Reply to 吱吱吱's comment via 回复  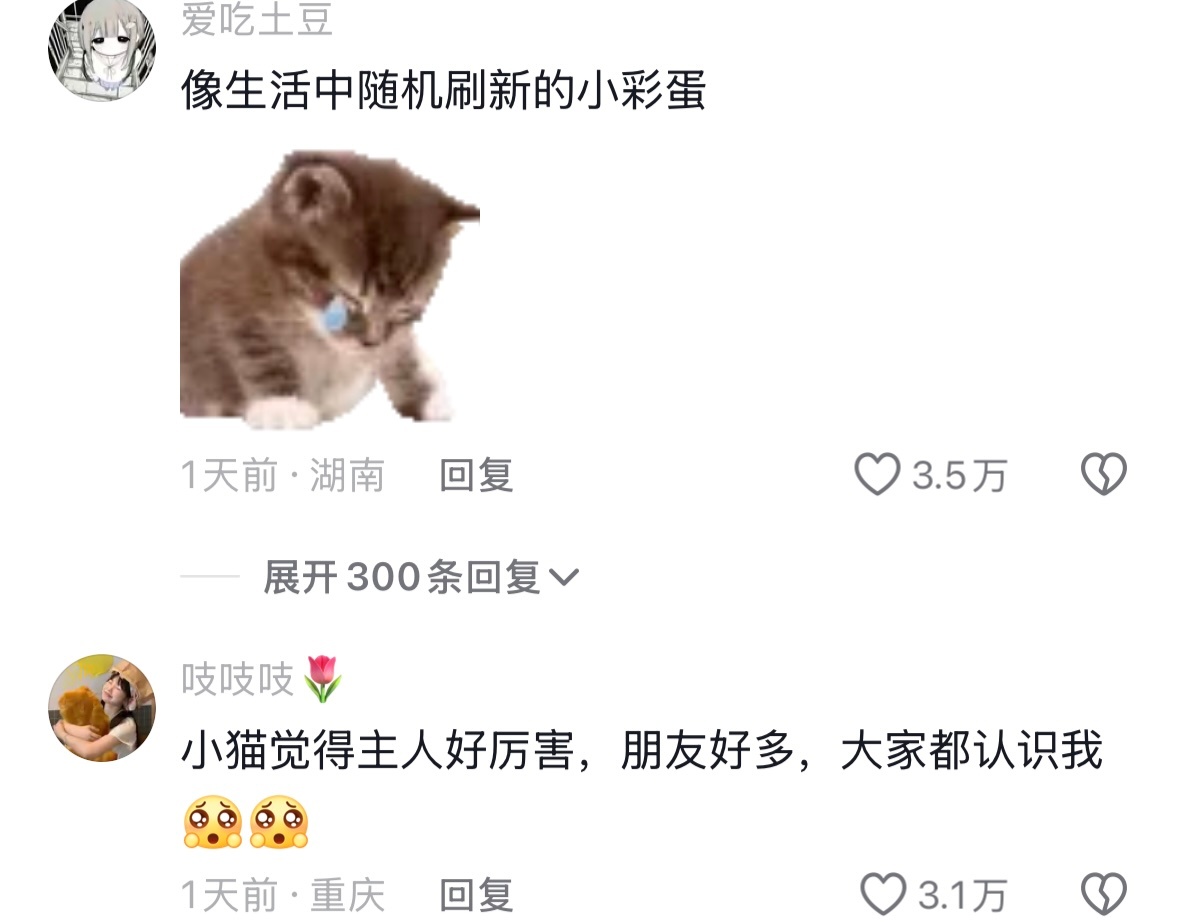pyautogui.click(x=476, y=895)
